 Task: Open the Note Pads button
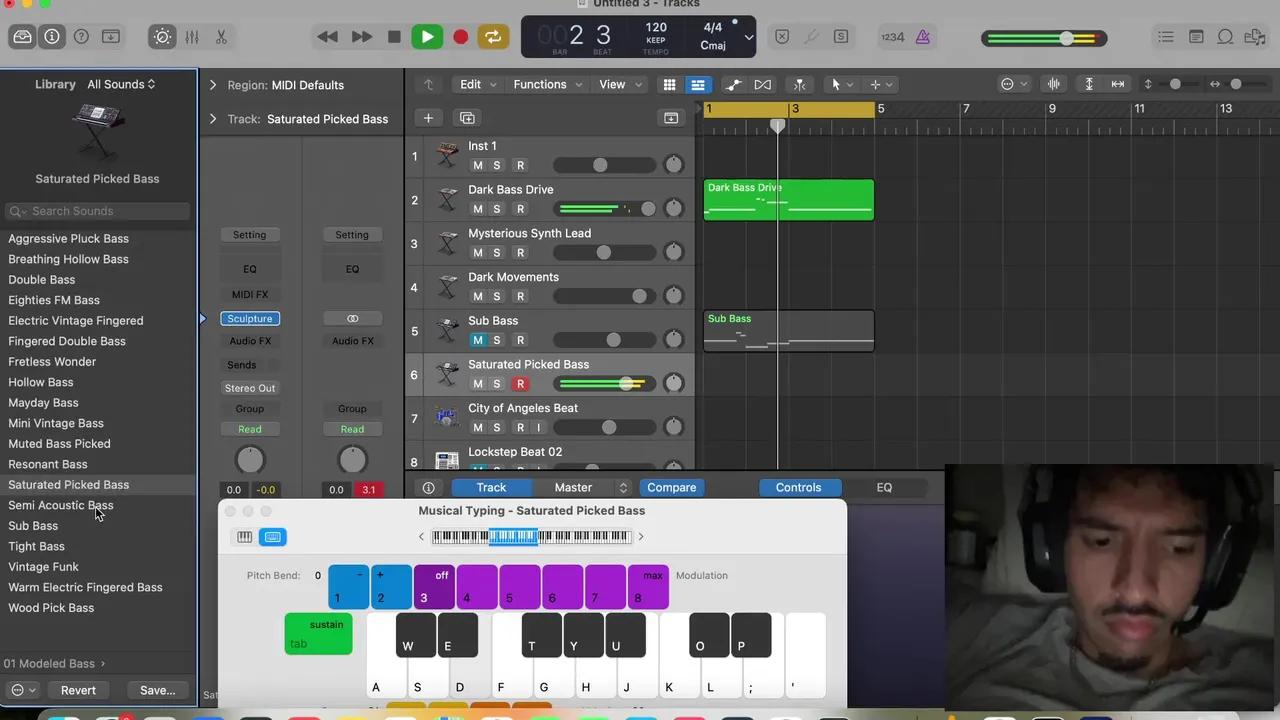1196,37
